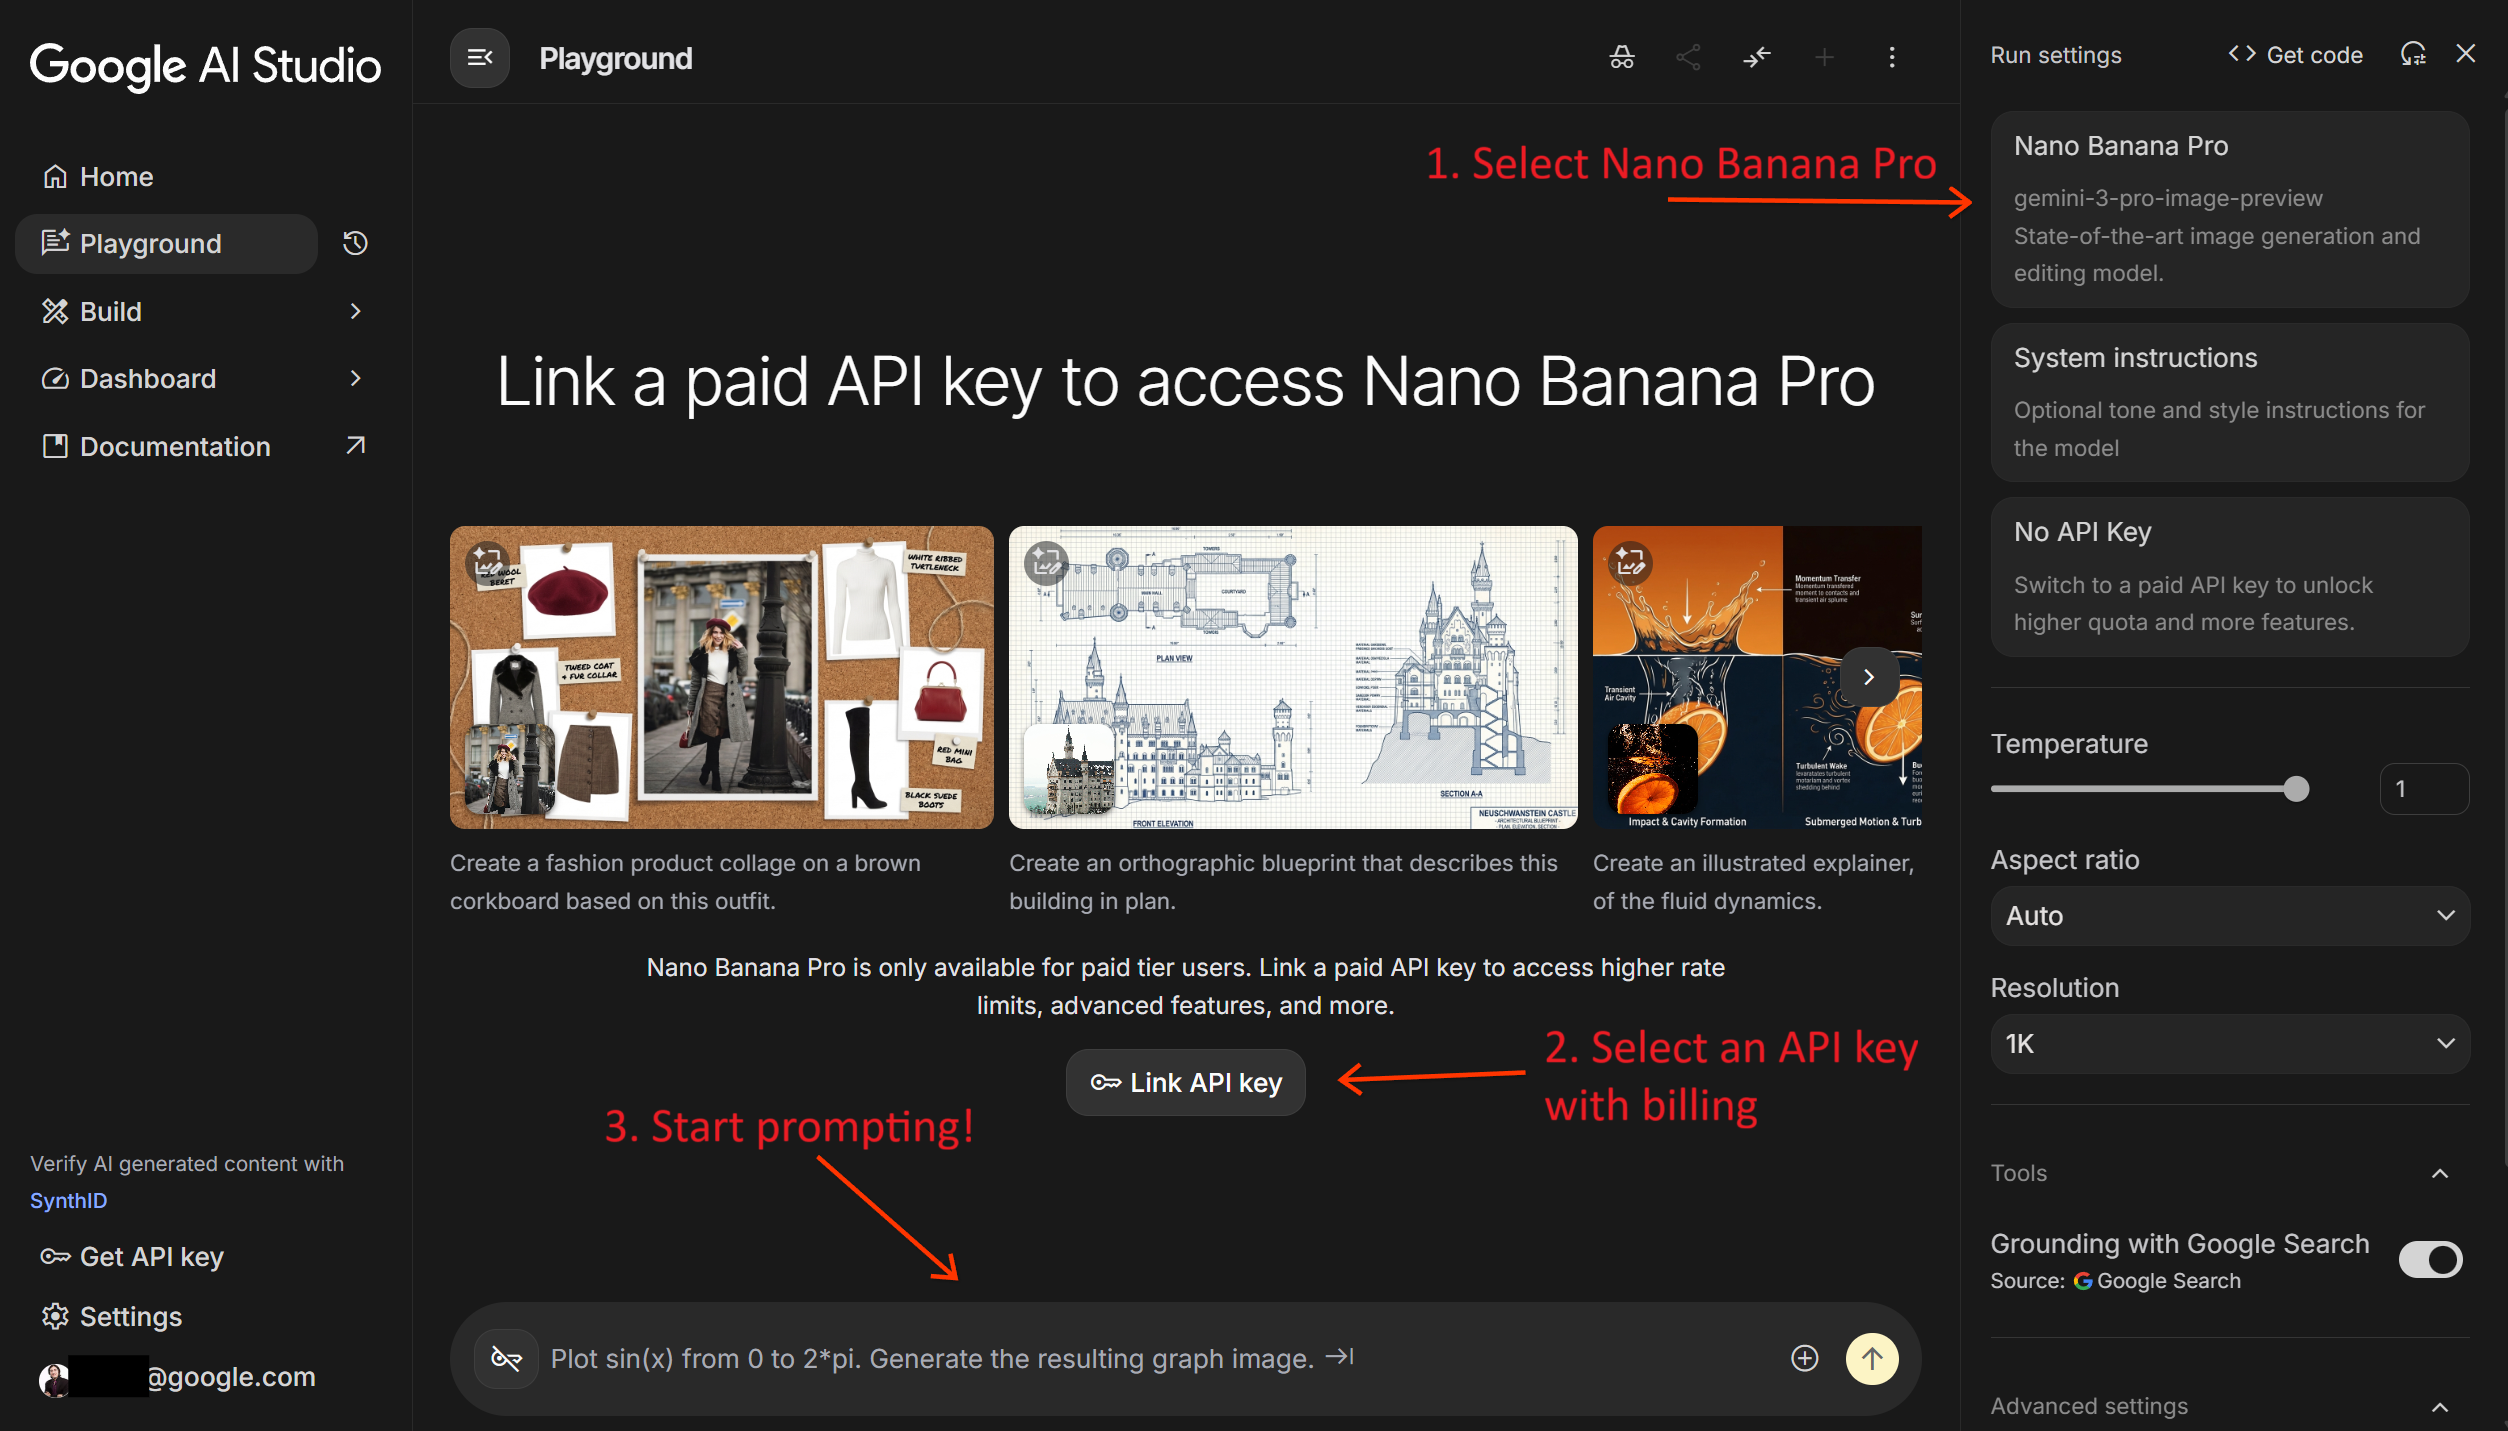The height and width of the screenshot is (1431, 2508).
Task: Enable Grounding with Google Search
Action: (x=2430, y=1259)
